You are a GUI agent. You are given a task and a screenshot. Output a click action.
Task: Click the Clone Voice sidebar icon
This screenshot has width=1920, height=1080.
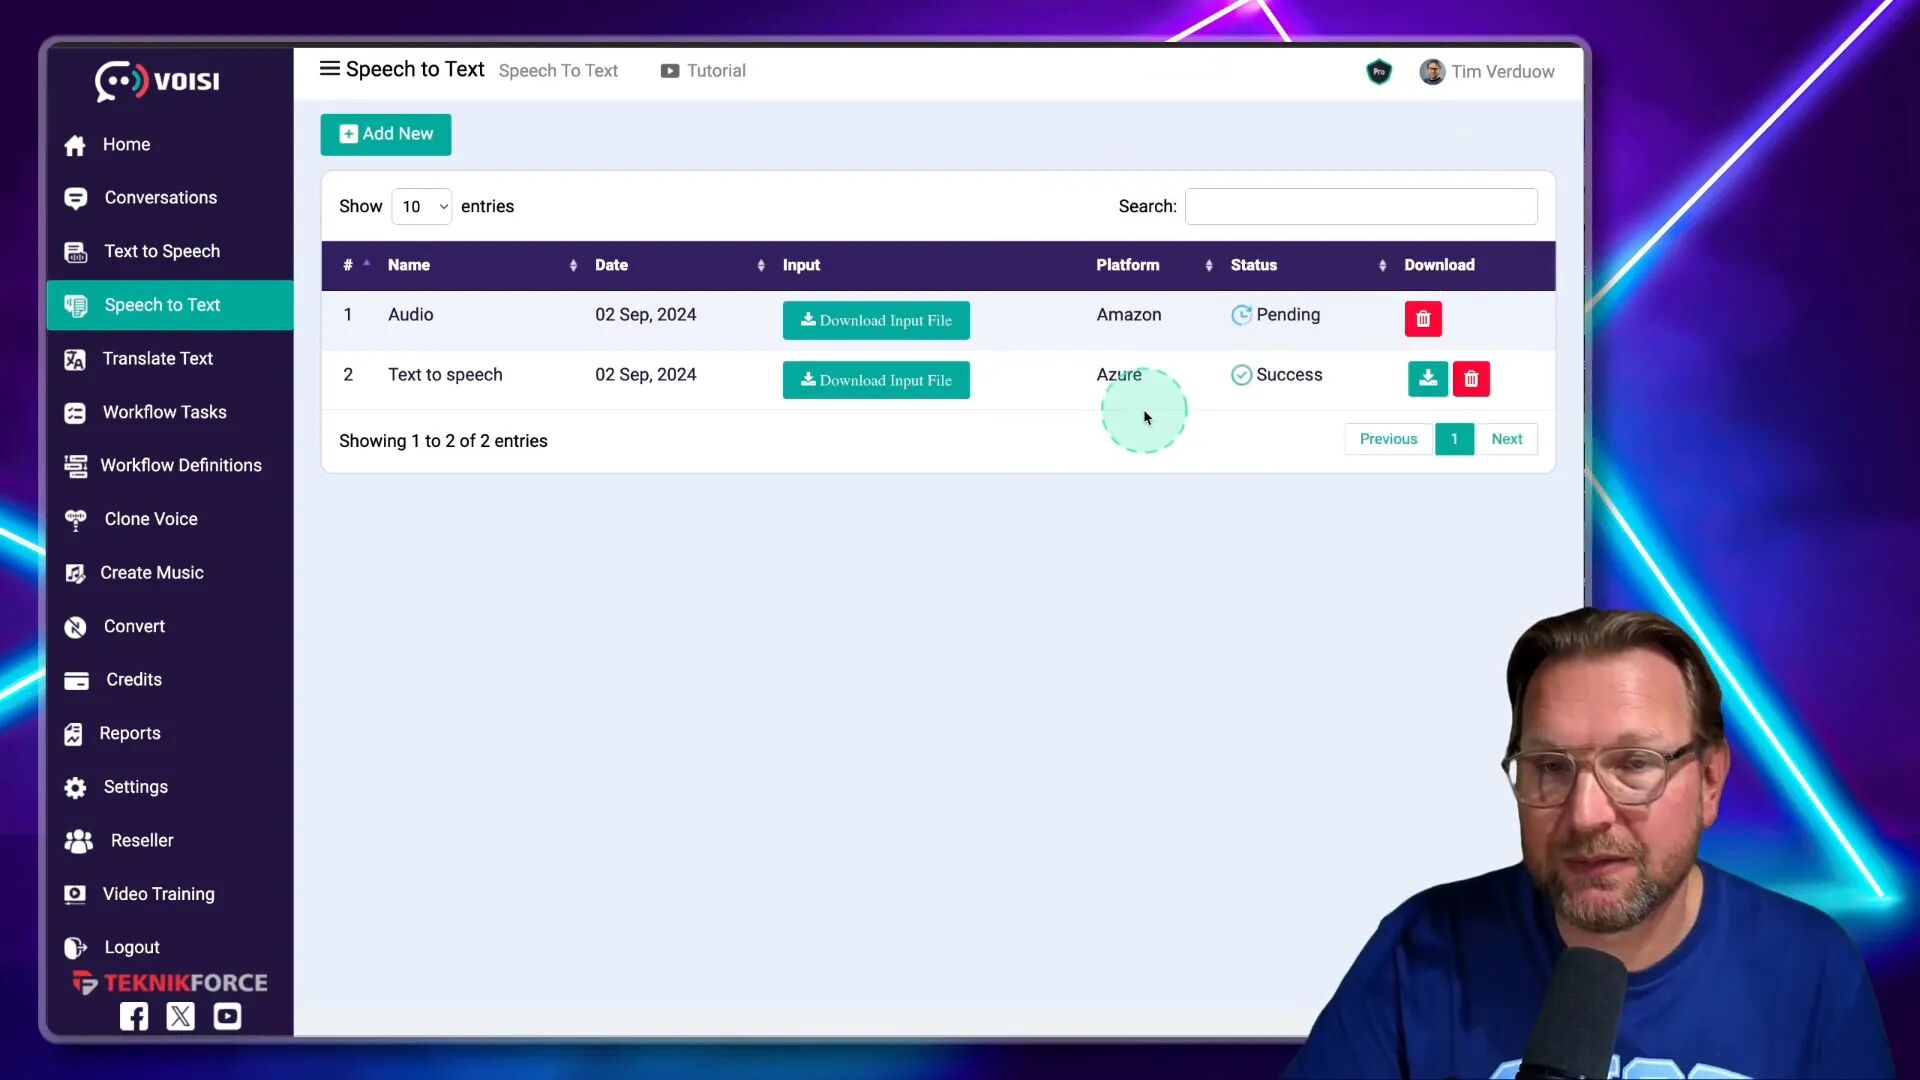click(75, 518)
